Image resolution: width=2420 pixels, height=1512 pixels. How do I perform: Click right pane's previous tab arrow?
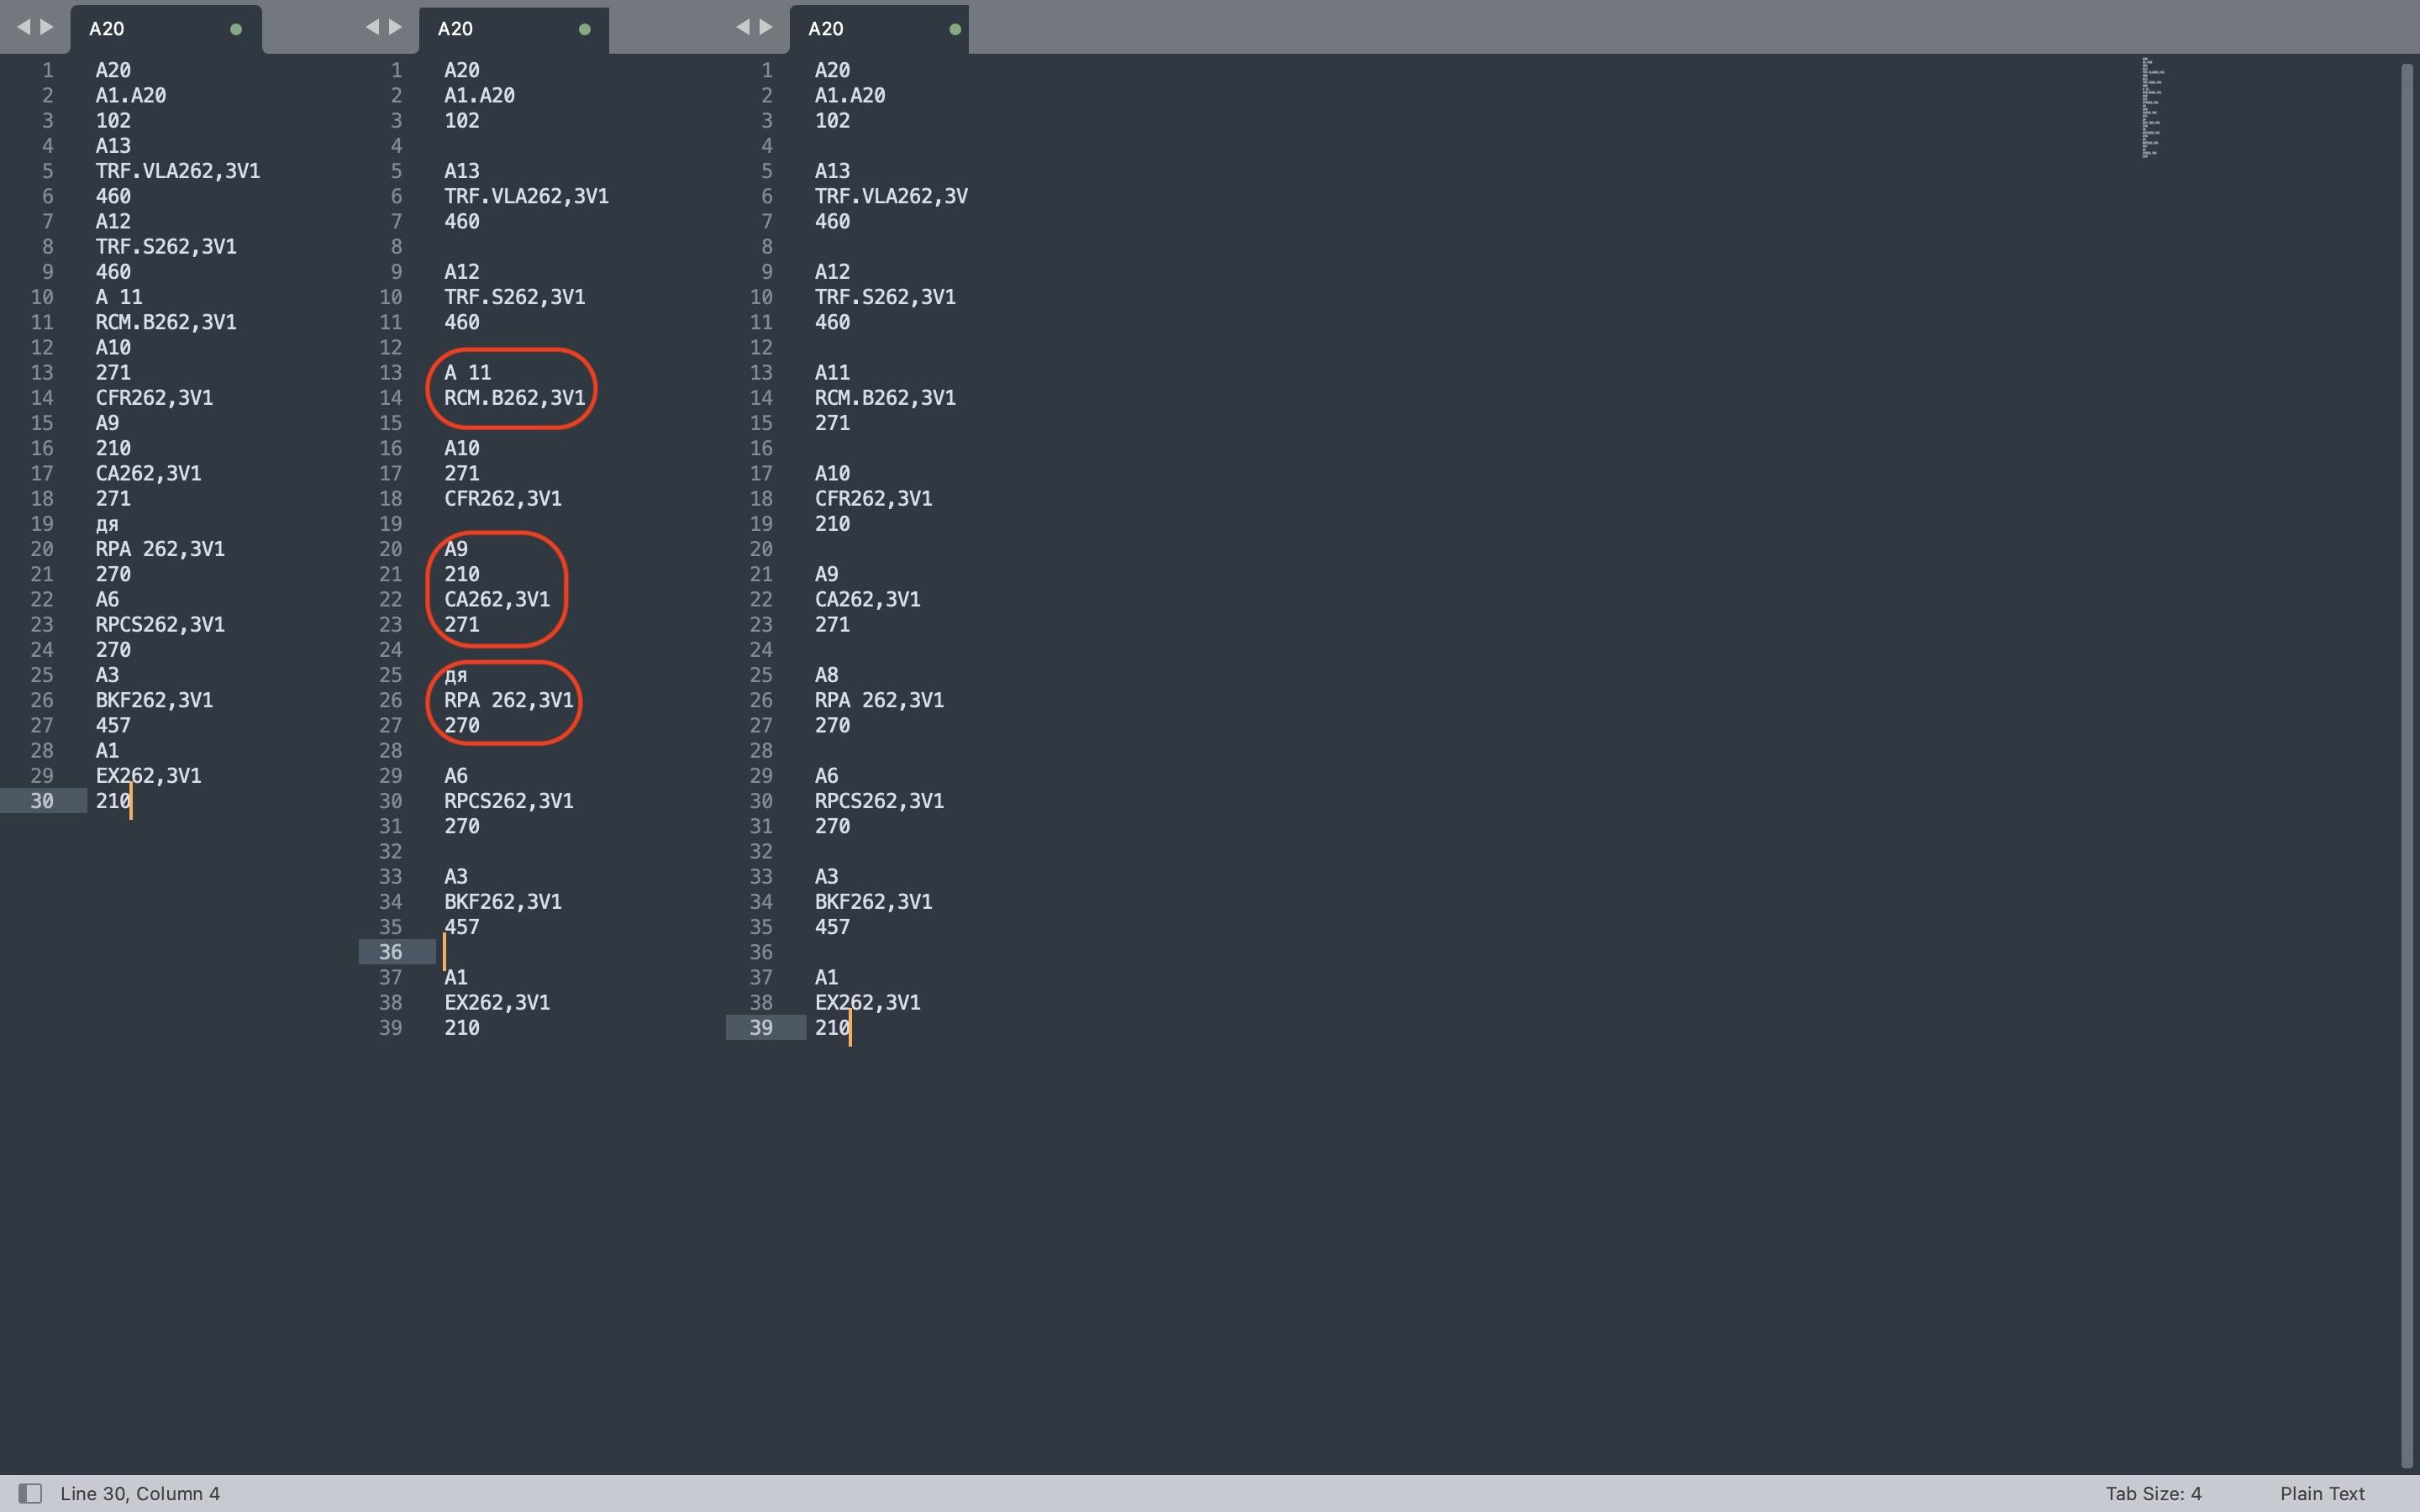[x=742, y=27]
